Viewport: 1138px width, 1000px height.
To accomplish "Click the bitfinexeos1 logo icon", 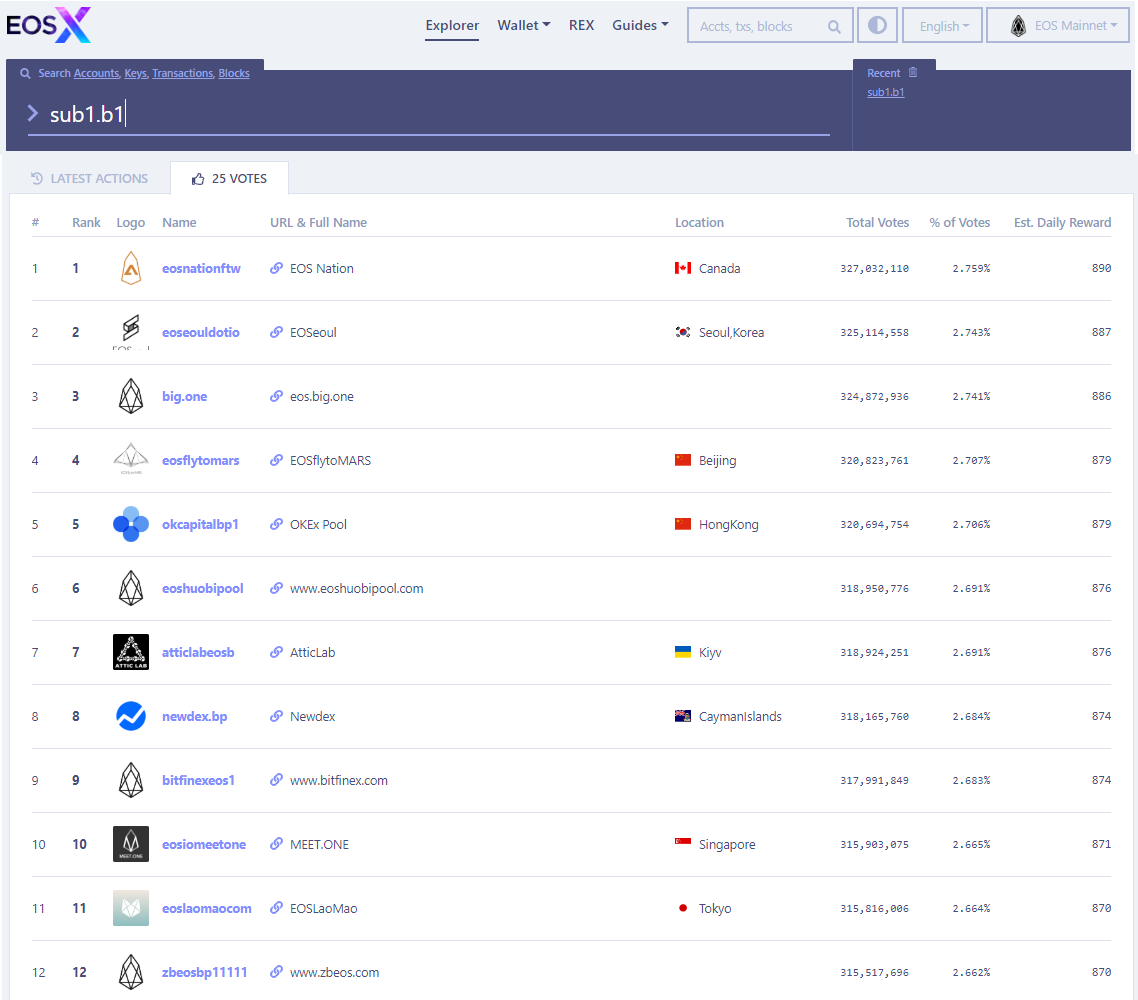I will click(x=131, y=780).
